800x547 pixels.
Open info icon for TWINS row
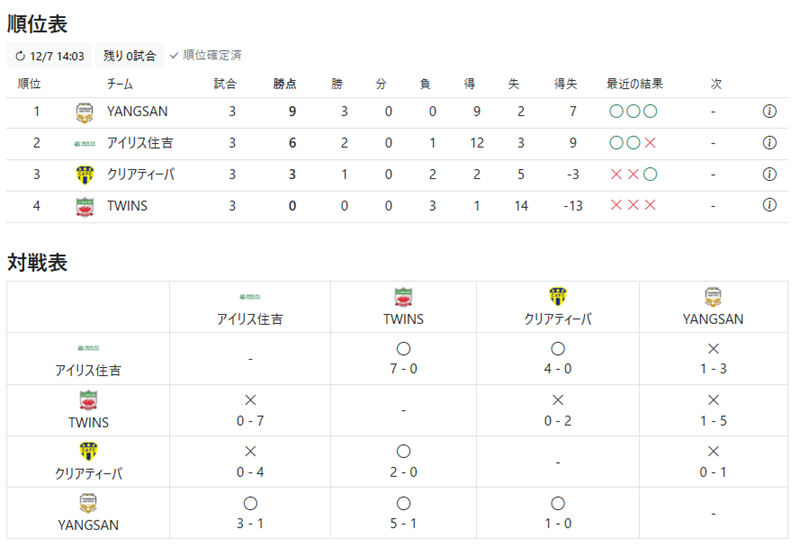click(769, 205)
